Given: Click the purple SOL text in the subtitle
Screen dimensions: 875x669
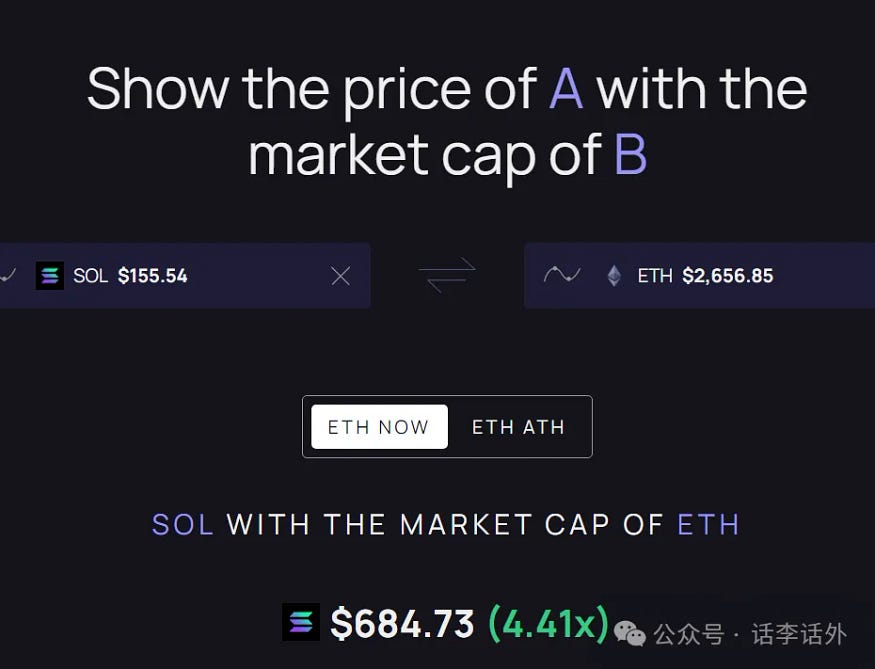Looking at the screenshot, I should point(183,525).
